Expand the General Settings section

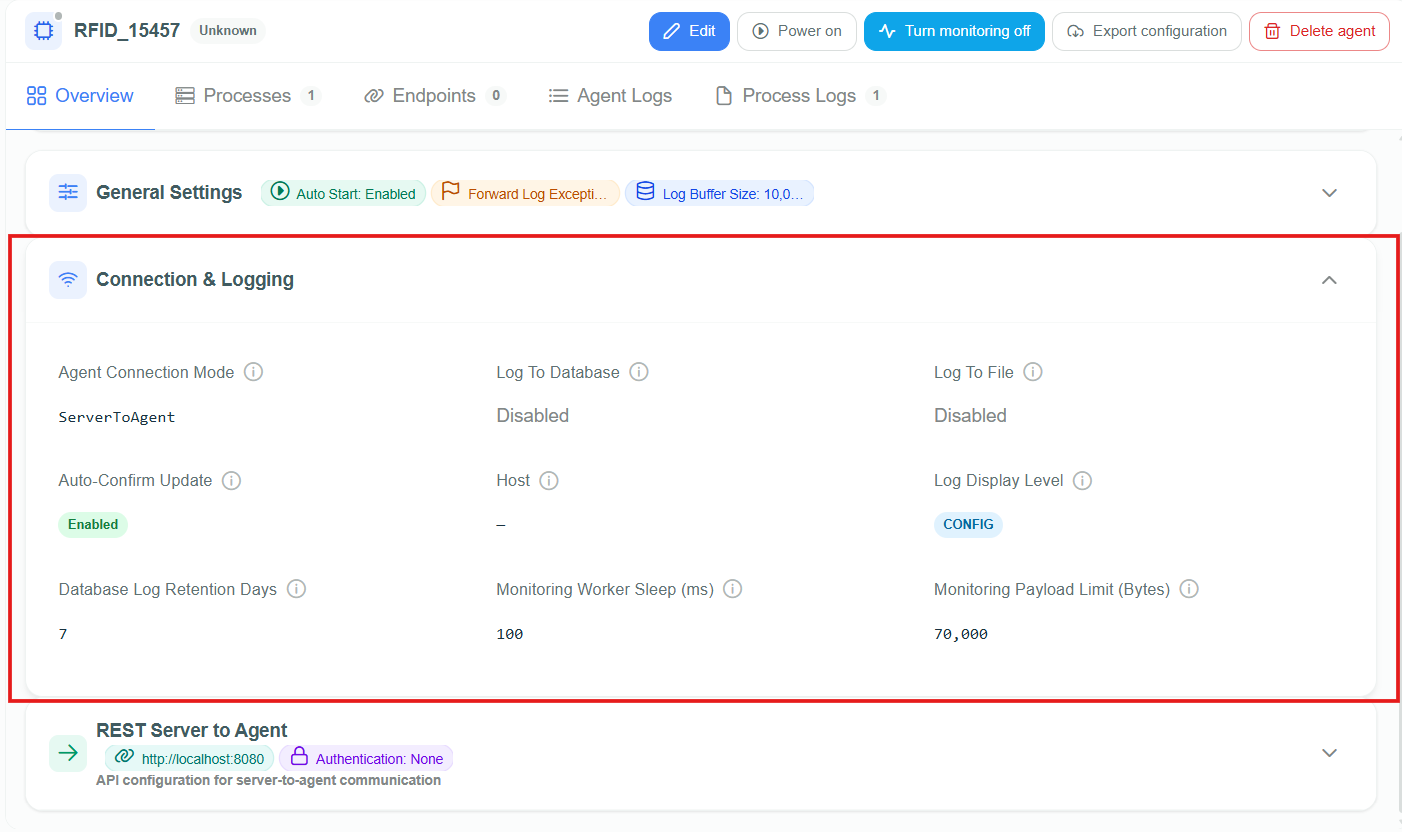(1329, 193)
